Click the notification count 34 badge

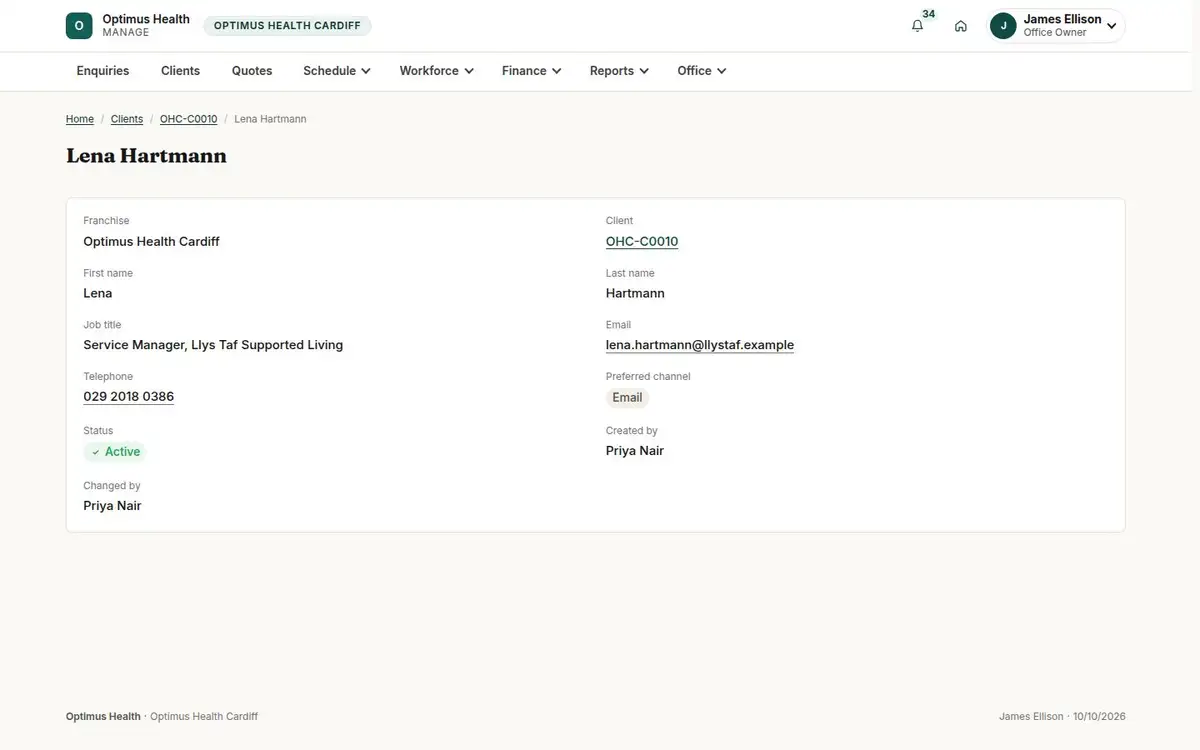click(929, 14)
